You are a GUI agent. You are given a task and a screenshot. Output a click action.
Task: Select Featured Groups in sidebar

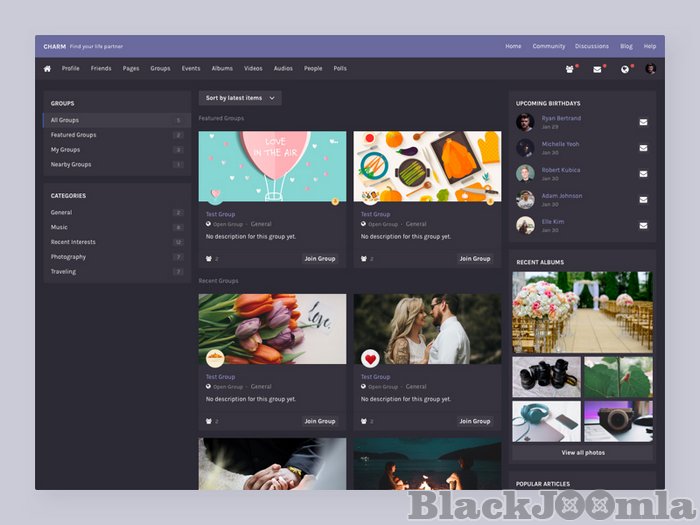pyautogui.click(x=74, y=135)
